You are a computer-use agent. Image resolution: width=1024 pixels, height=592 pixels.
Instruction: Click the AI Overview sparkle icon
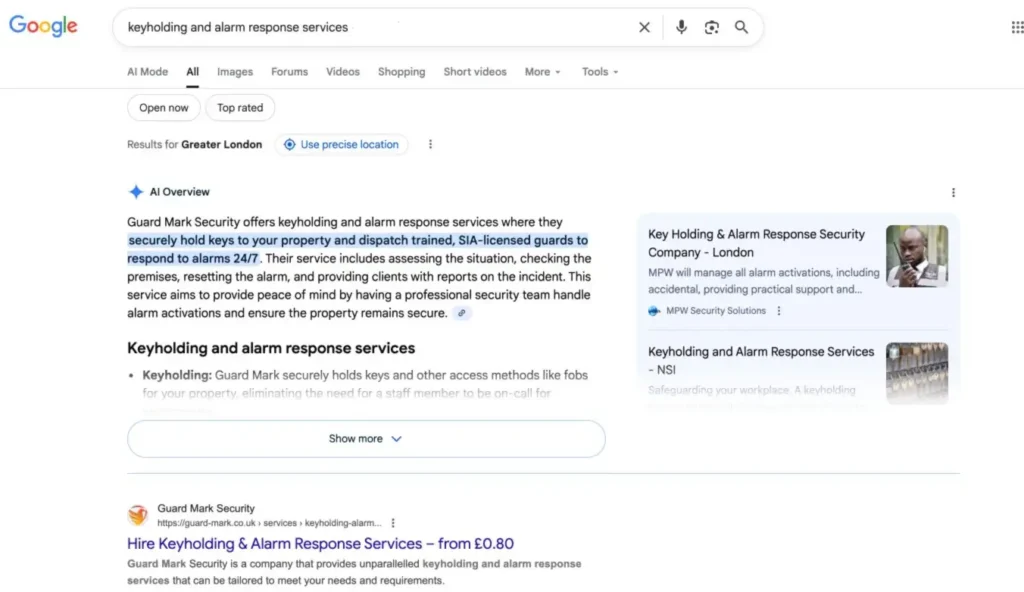pyautogui.click(x=136, y=191)
